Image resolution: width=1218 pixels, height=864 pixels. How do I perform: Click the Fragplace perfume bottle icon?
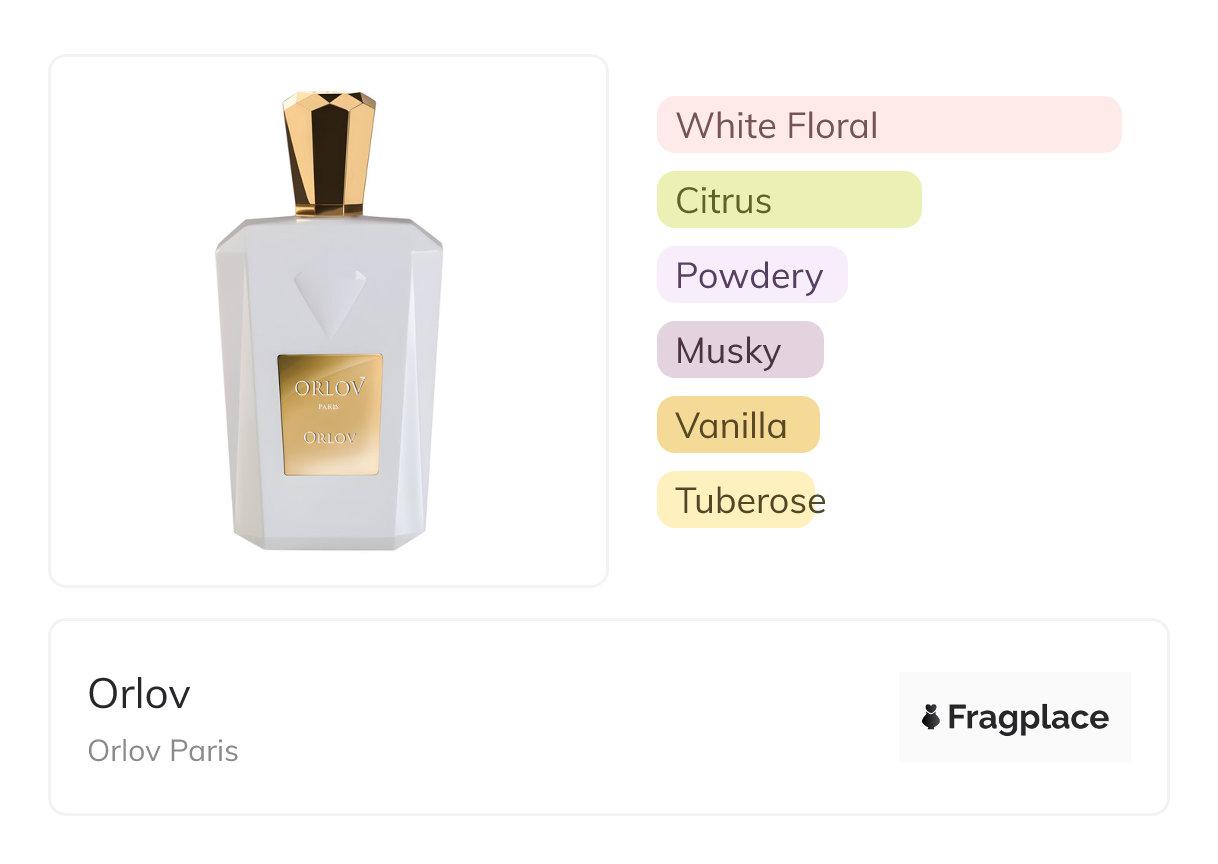[x=931, y=717]
